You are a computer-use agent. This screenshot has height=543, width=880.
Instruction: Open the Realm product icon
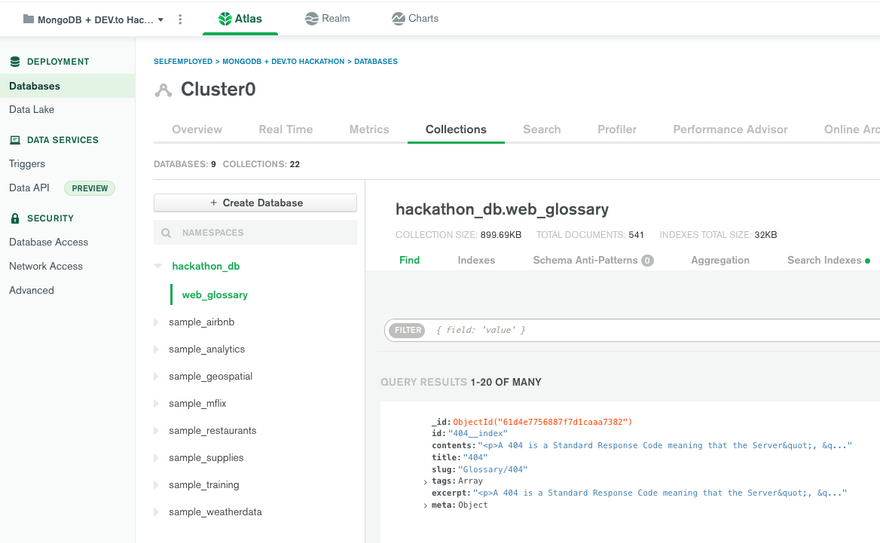point(312,19)
